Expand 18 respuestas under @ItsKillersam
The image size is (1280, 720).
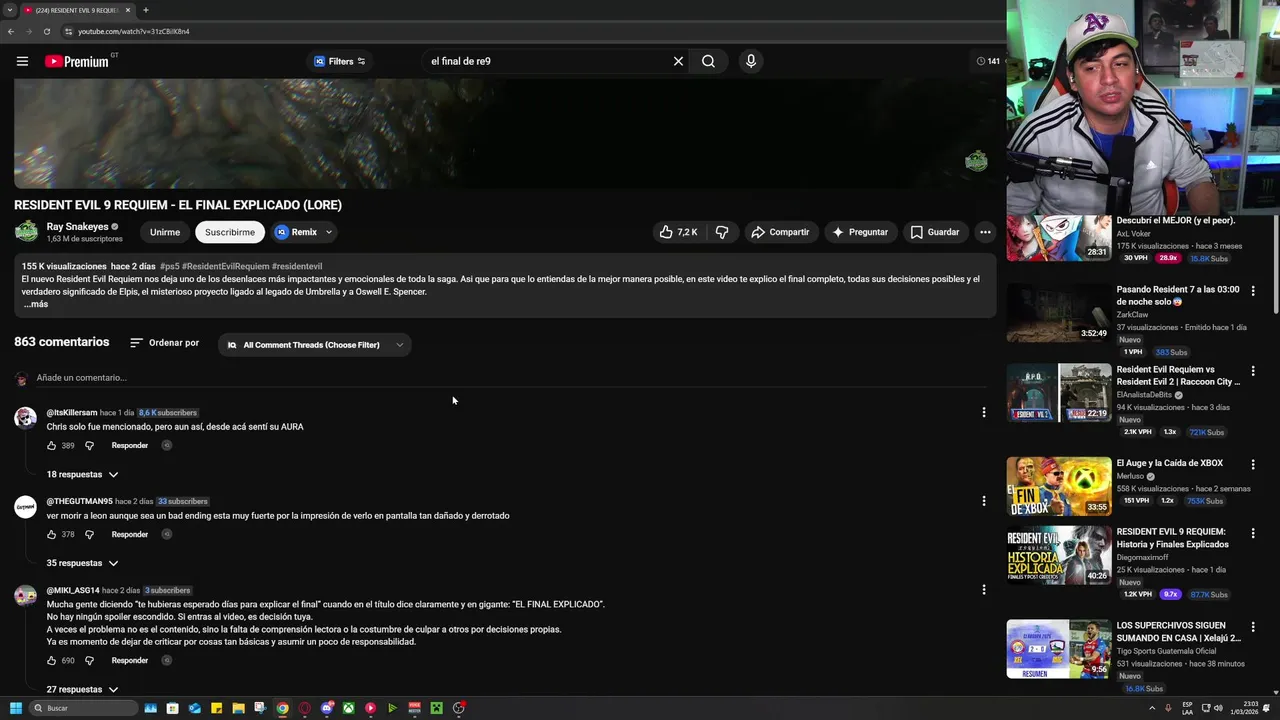coord(83,474)
